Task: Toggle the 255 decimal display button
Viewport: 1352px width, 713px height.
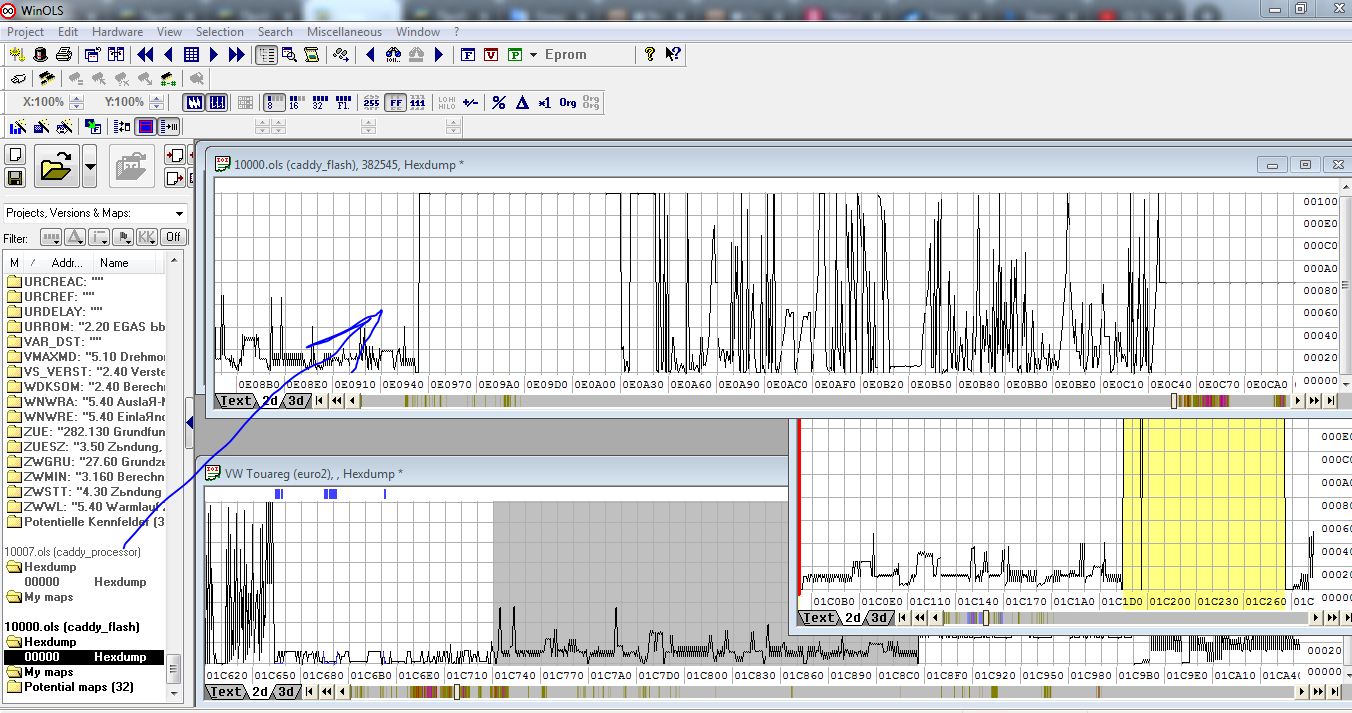Action: (x=371, y=102)
